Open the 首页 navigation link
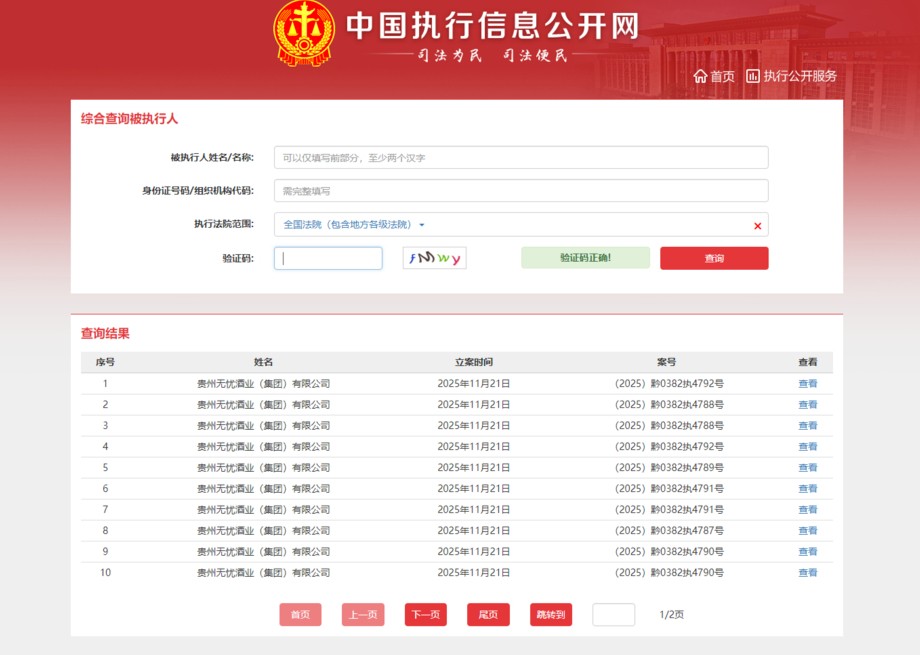Viewport: 920px width, 655px height. (722, 76)
